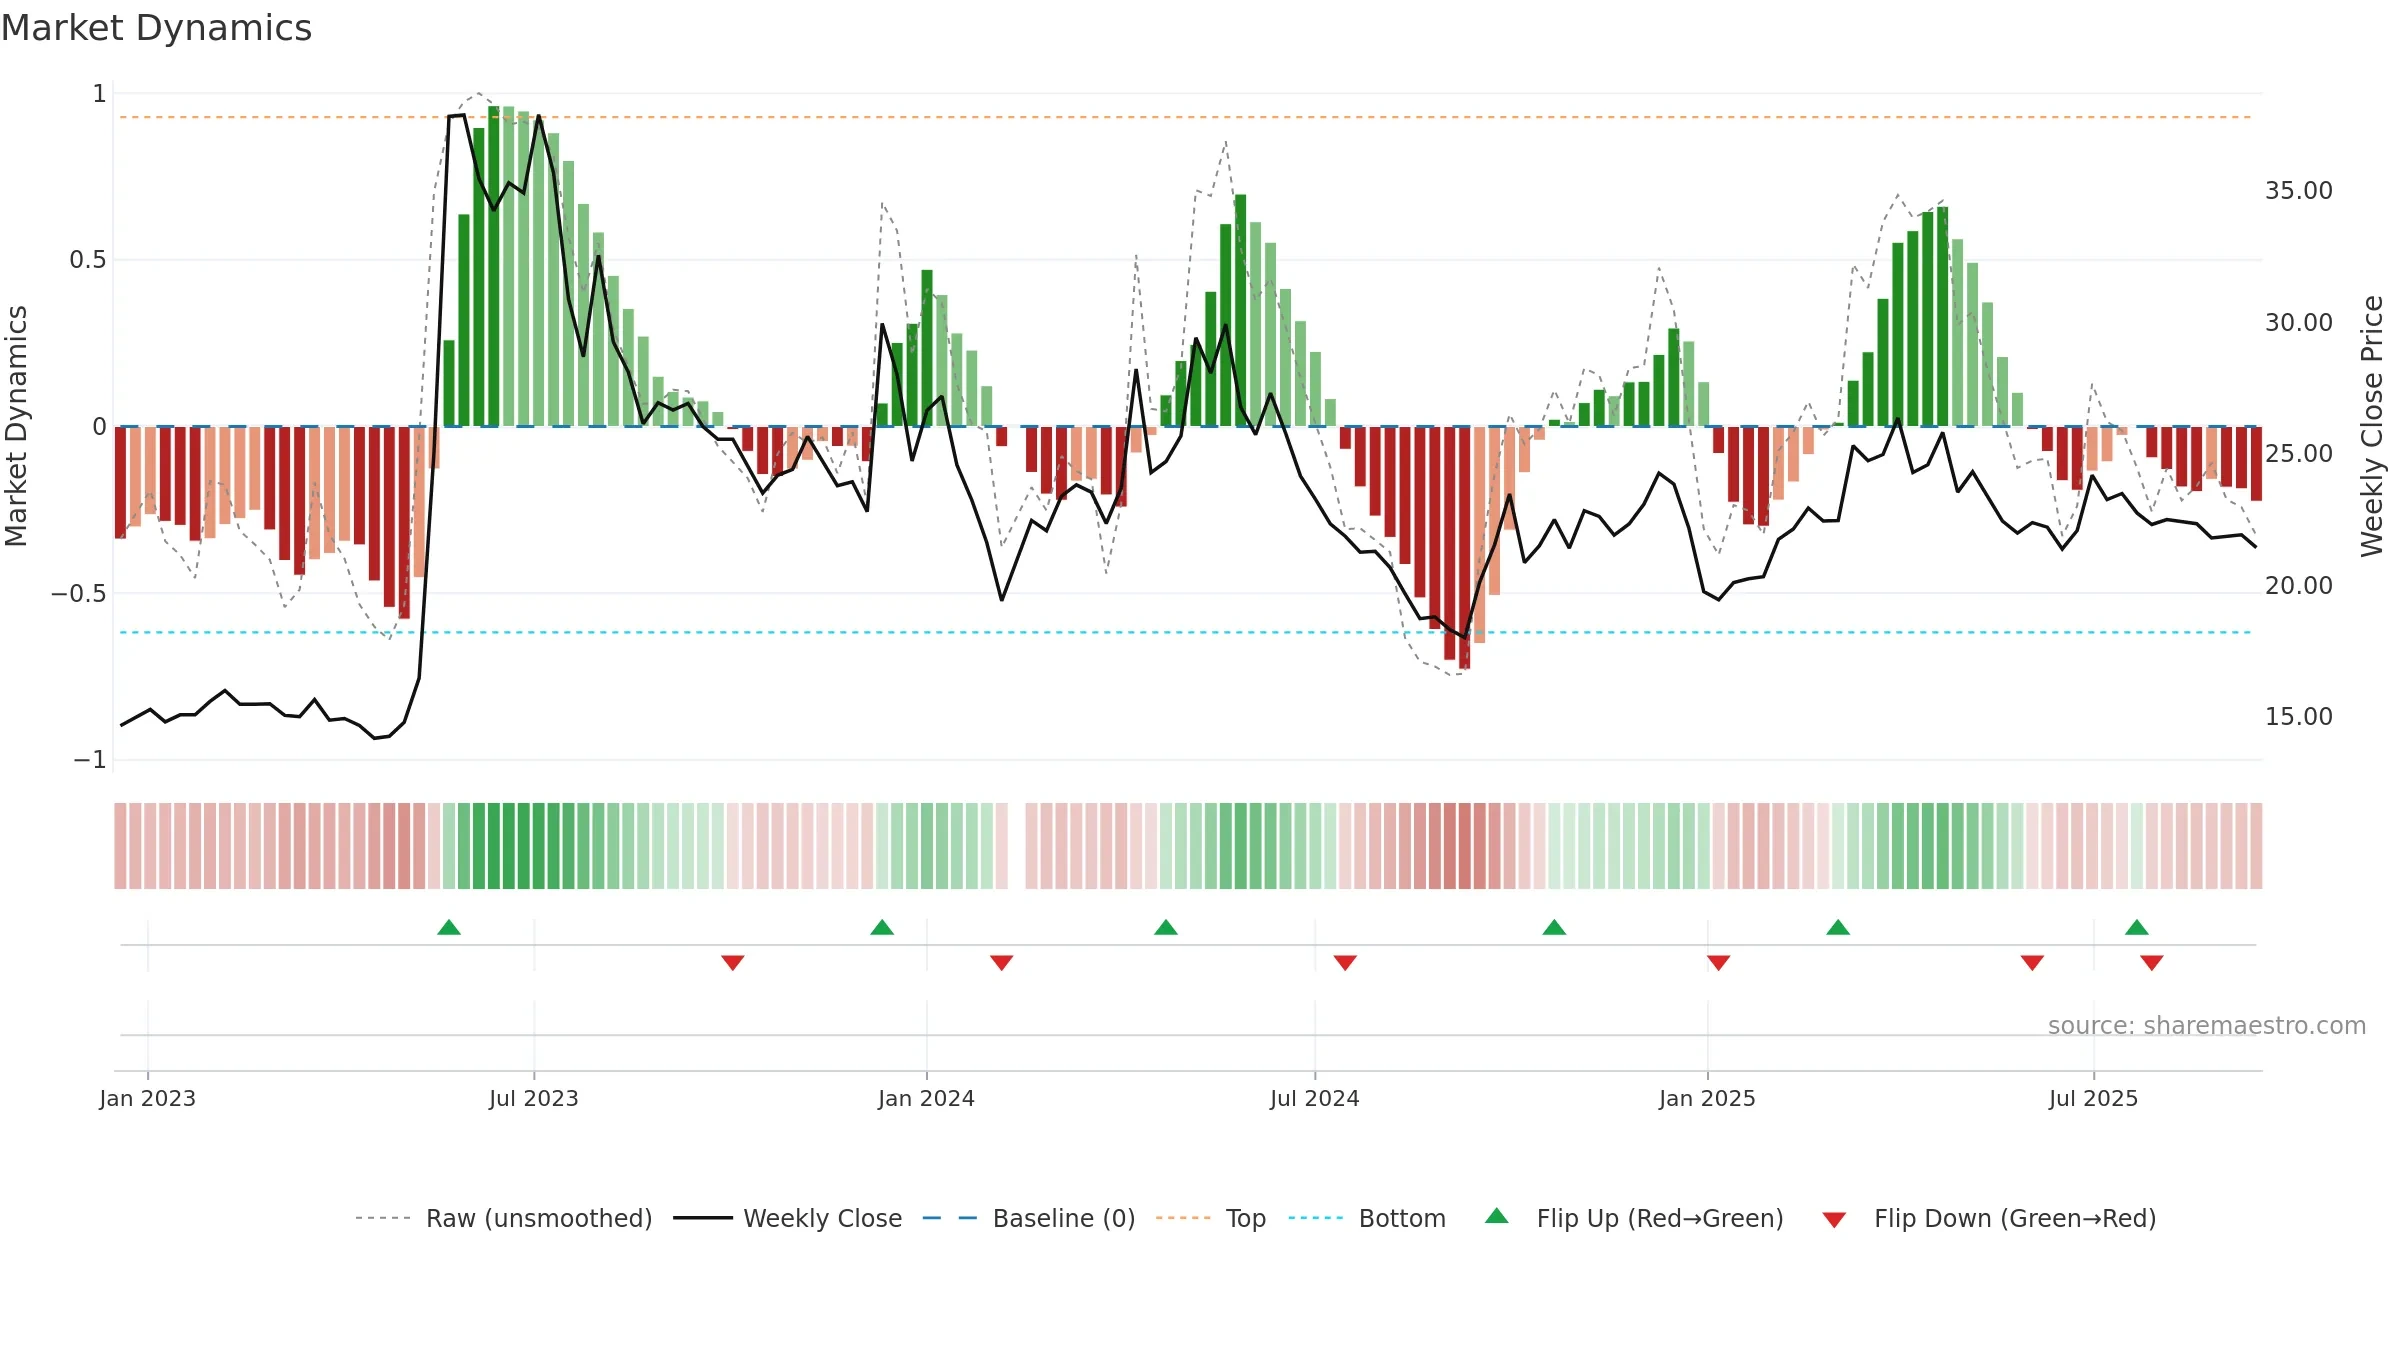
Task: Click the Jan 2025 x-axis label
Action: [1708, 1098]
